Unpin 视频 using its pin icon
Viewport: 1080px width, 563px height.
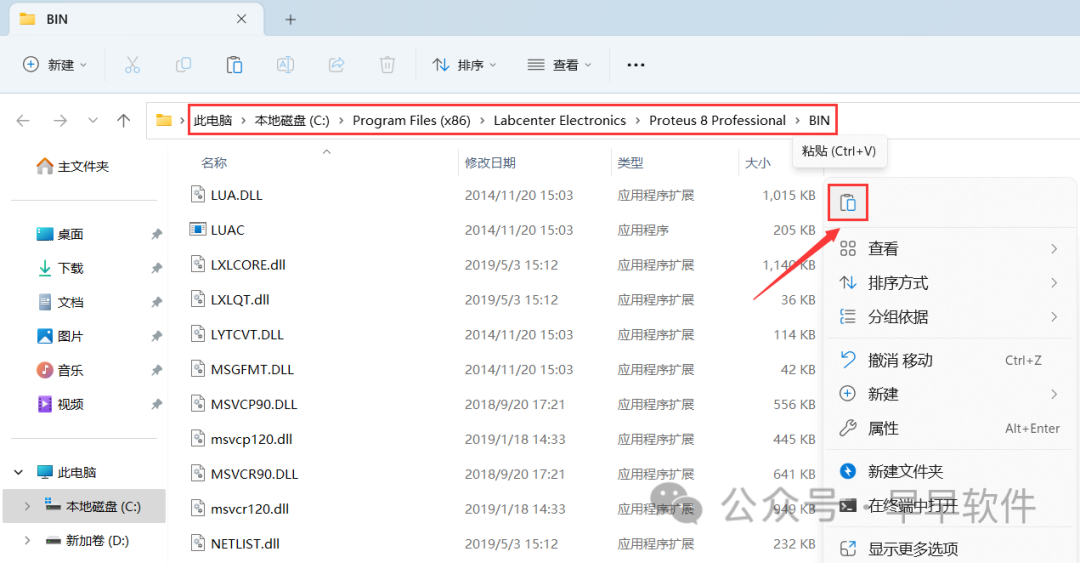click(157, 404)
